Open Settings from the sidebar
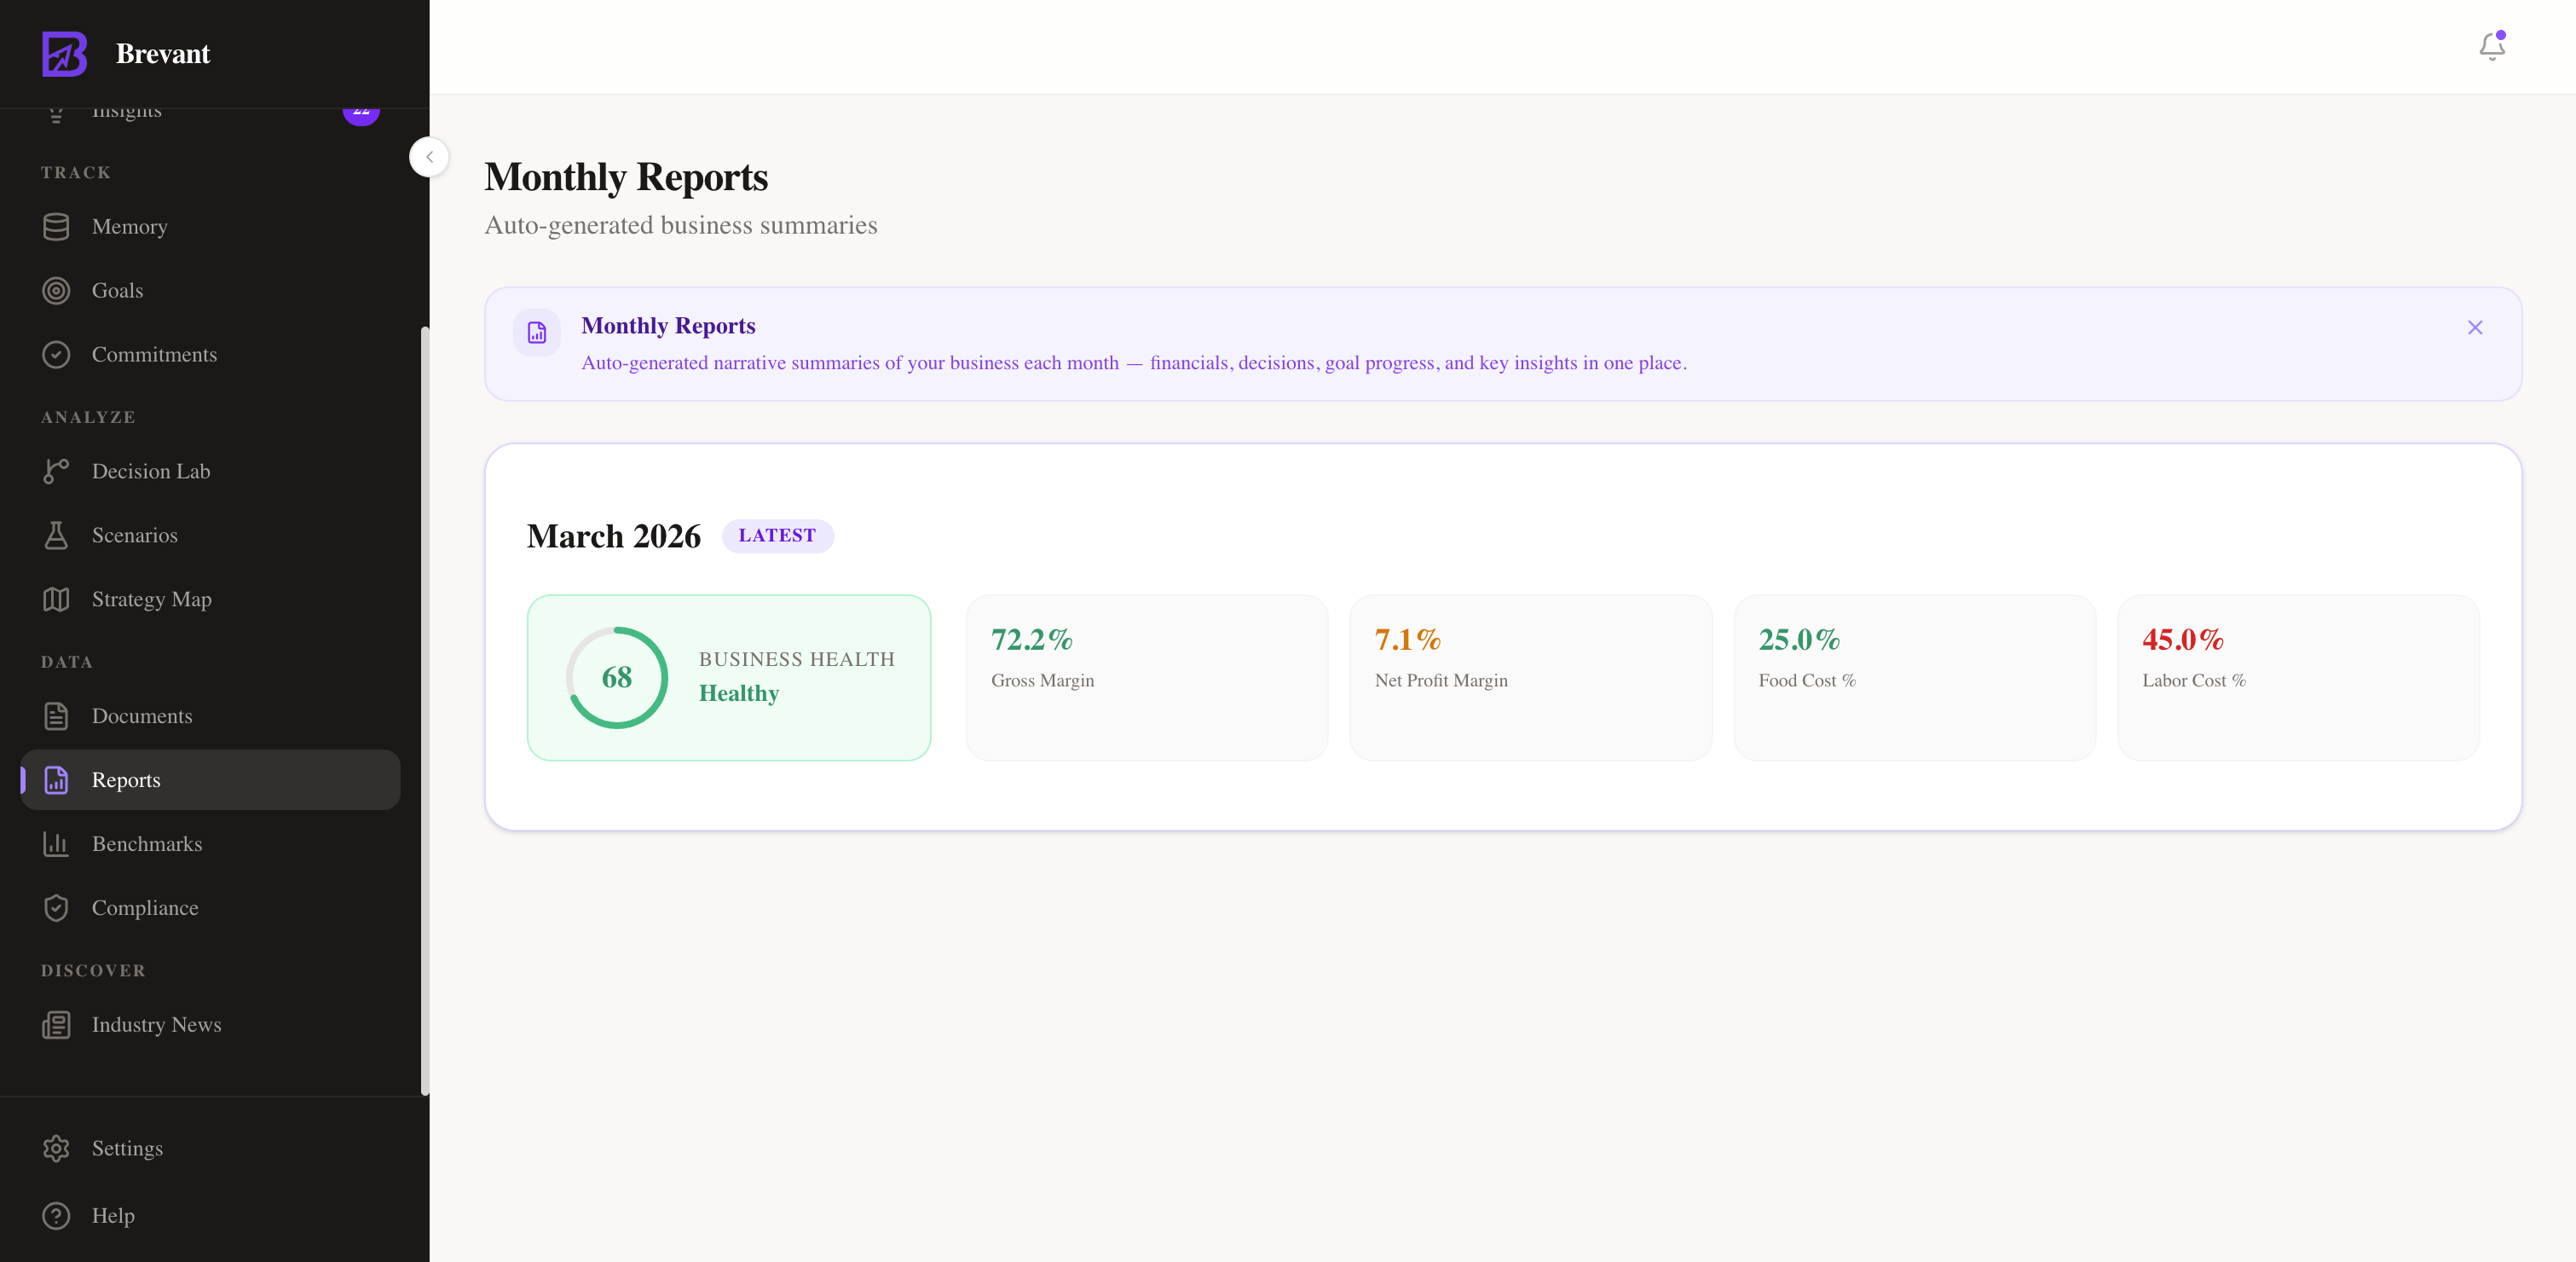This screenshot has height=1262, width=2576. click(x=127, y=1148)
